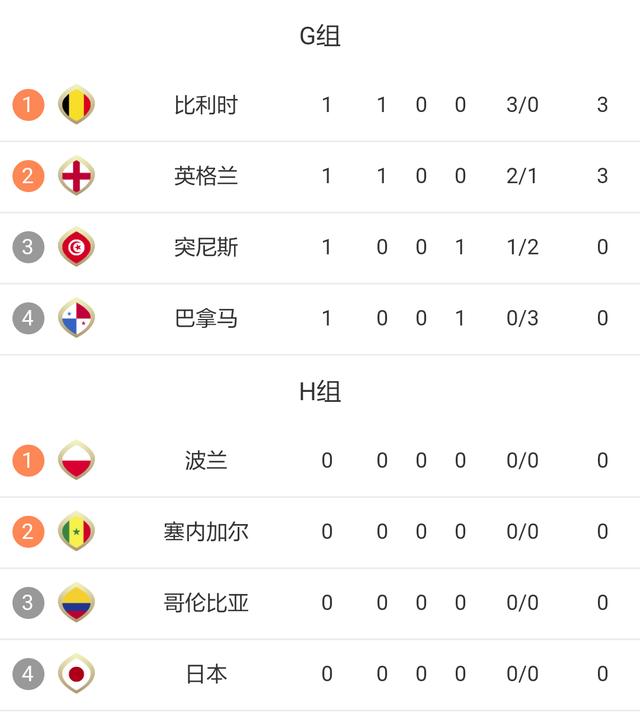Select the Colombia flag icon
This screenshot has width=640, height=712.
click(76, 602)
